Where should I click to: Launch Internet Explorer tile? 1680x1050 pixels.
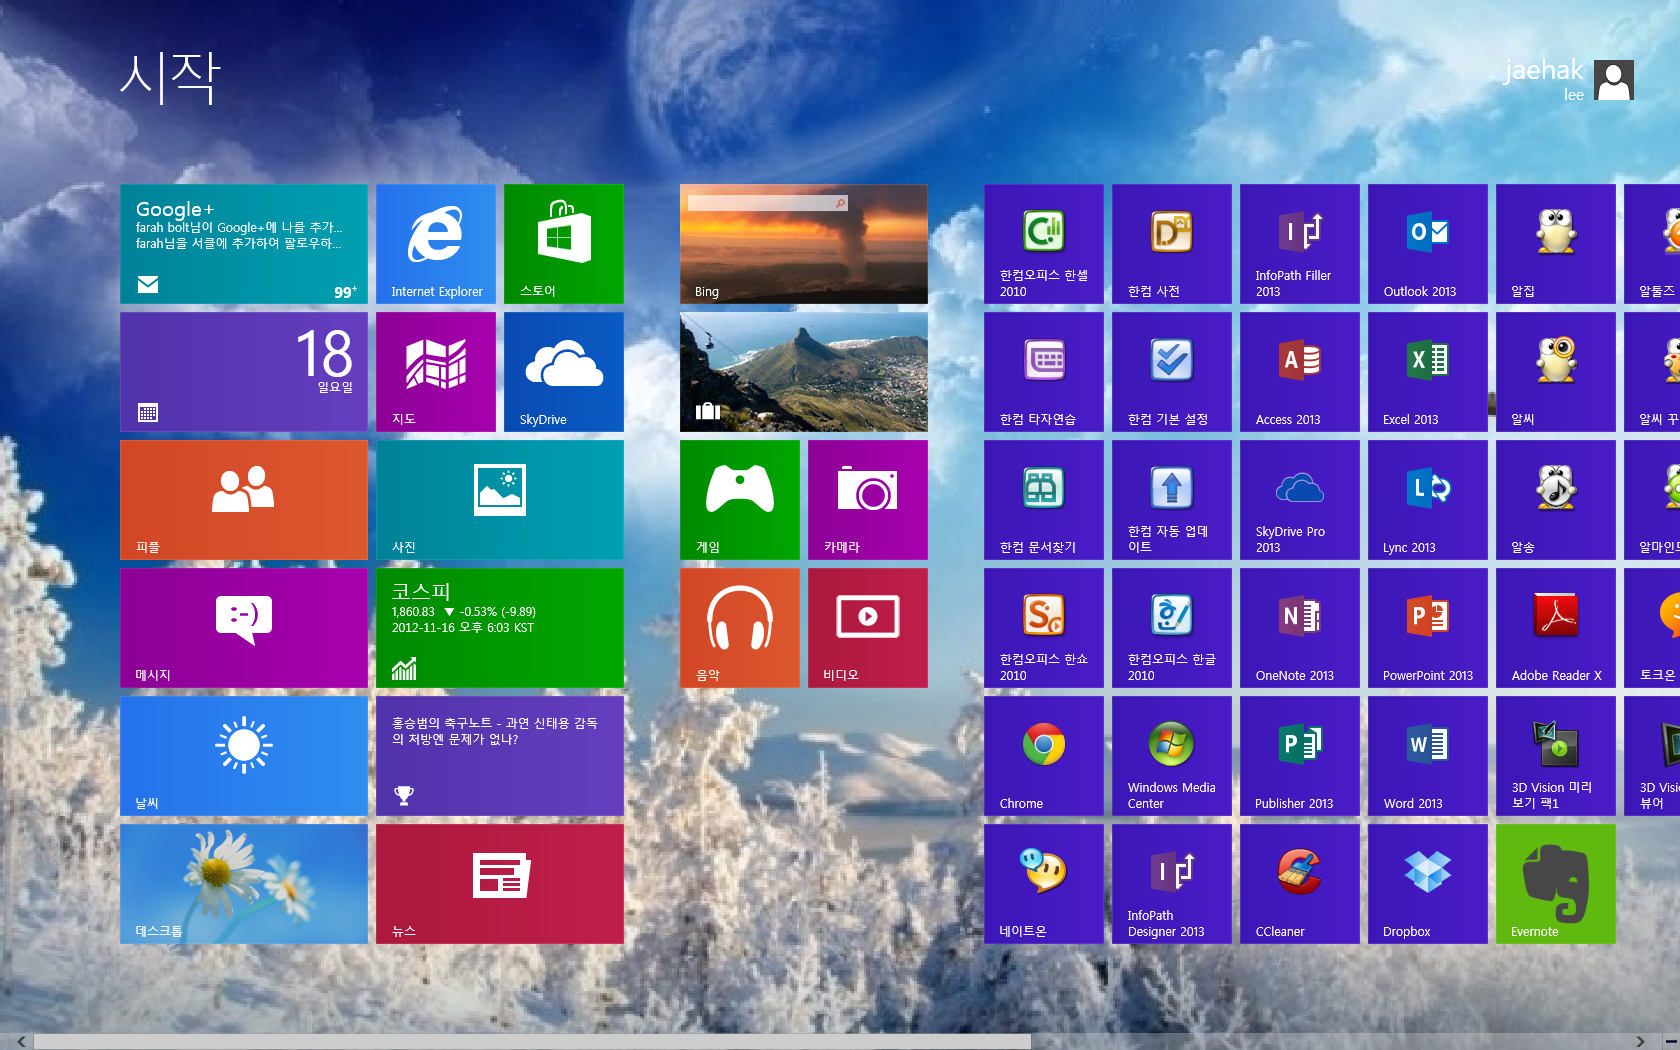(436, 244)
